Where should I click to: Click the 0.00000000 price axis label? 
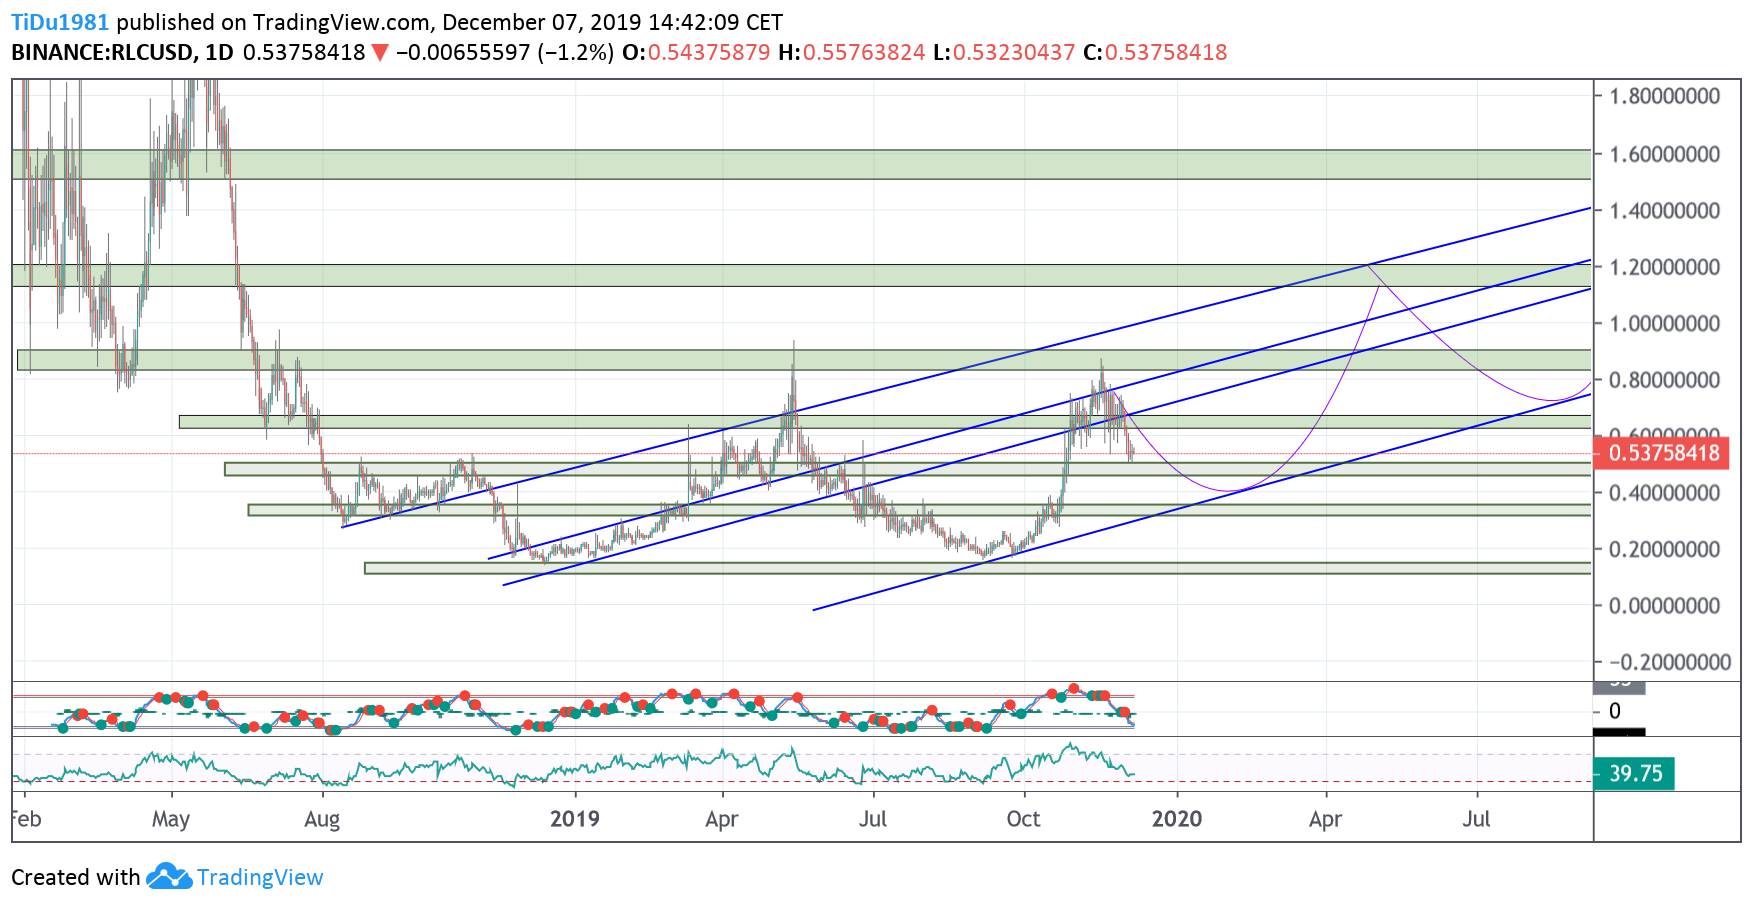click(1664, 606)
